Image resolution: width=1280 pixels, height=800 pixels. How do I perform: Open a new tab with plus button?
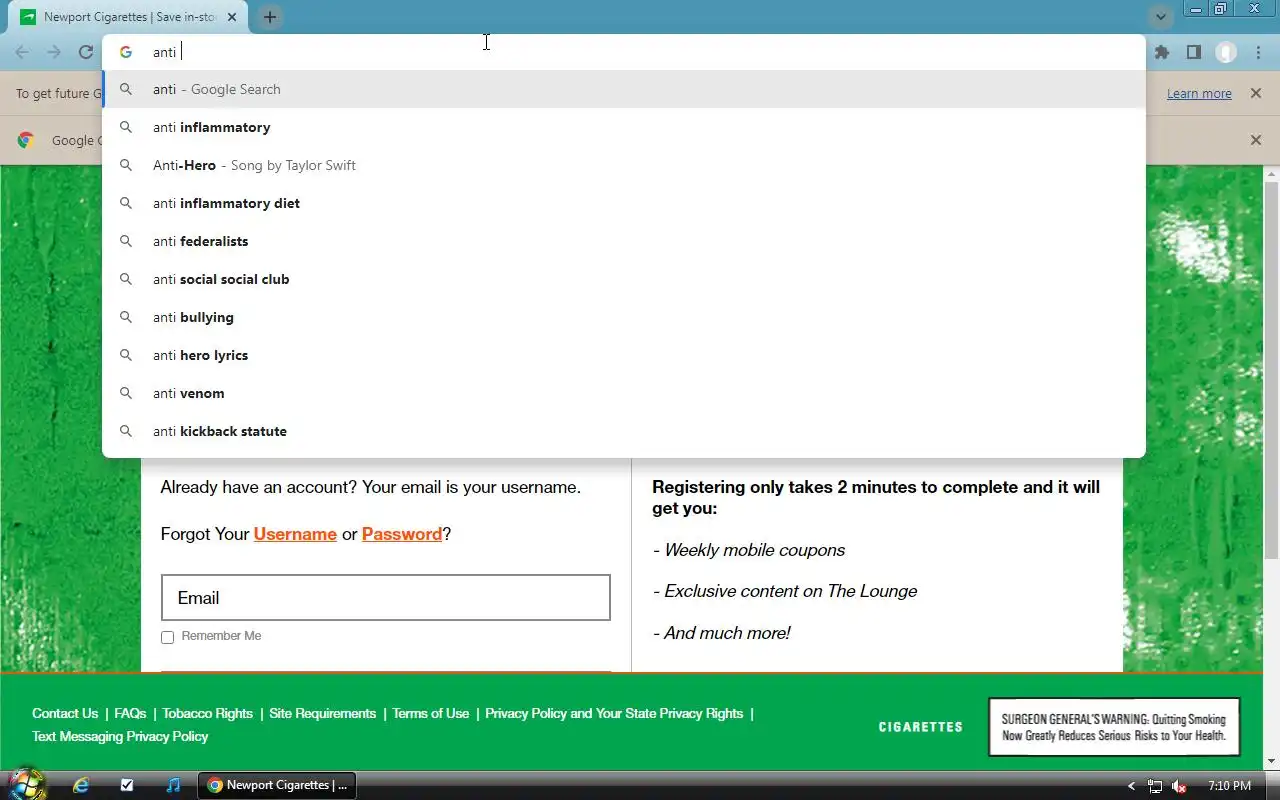tap(270, 17)
